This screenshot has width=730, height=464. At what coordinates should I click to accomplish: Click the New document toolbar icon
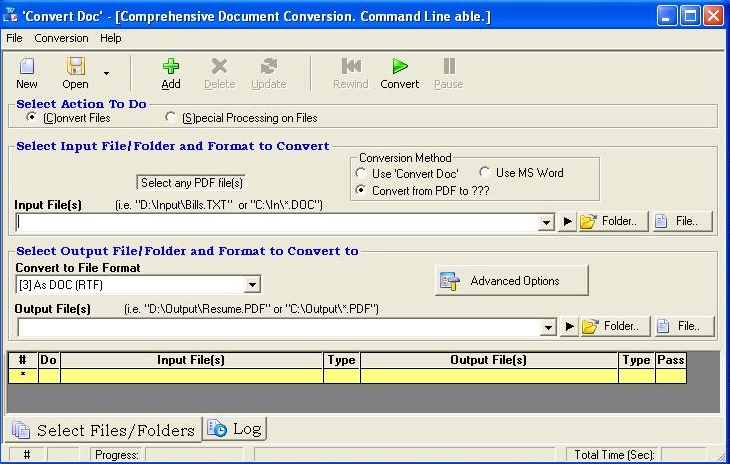click(27, 67)
